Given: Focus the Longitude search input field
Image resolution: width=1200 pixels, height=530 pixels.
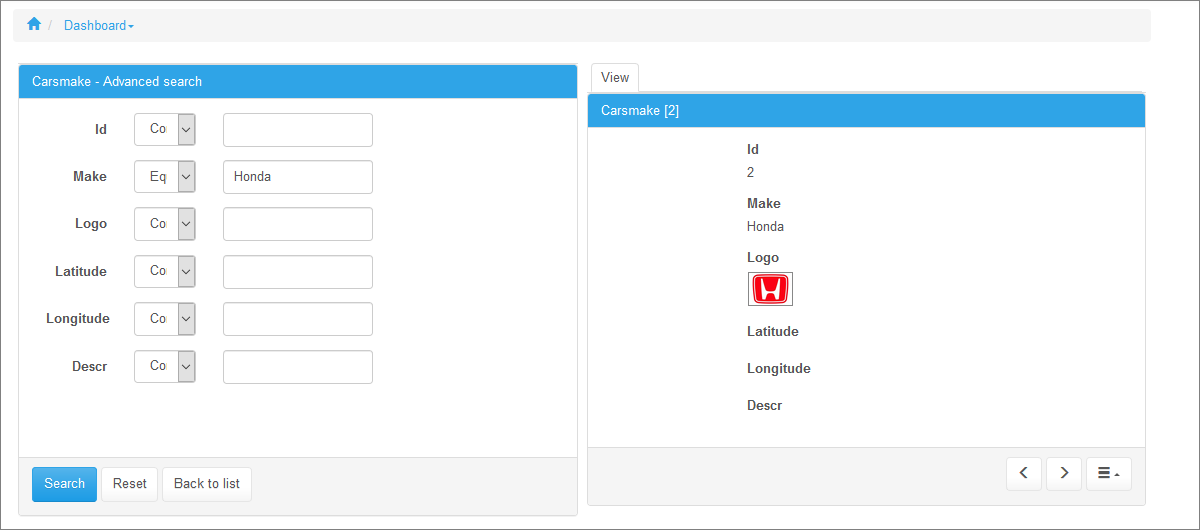Looking at the screenshot, I should pos(298,319).
